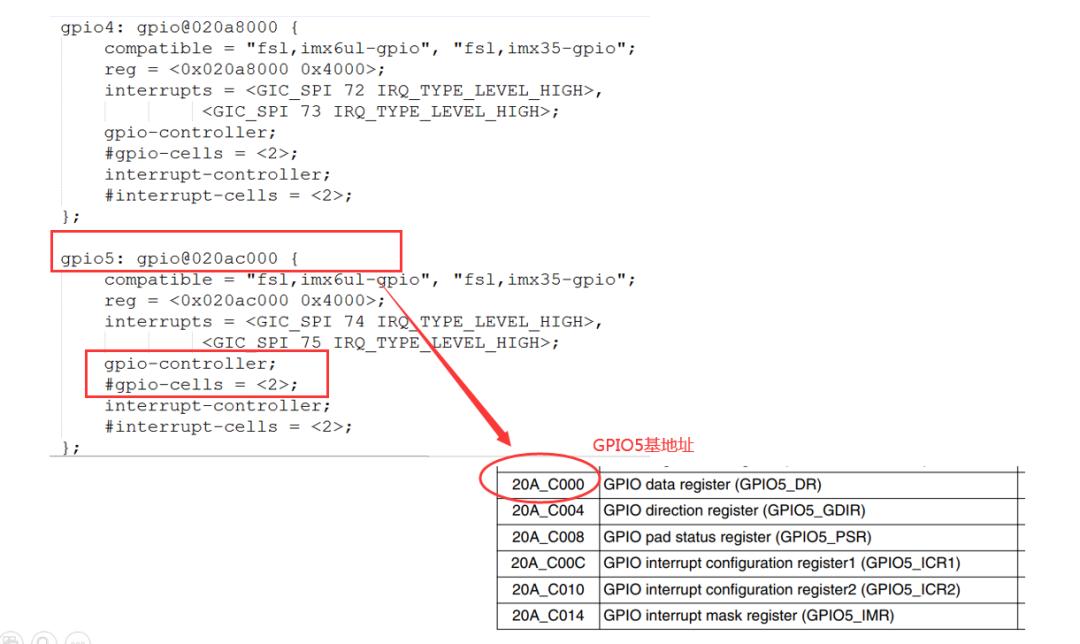Click the GPIO direction register (GPIO5_GDIR) row
Viewport: 1080px width, 644px height.
click(x=761, y=511)
